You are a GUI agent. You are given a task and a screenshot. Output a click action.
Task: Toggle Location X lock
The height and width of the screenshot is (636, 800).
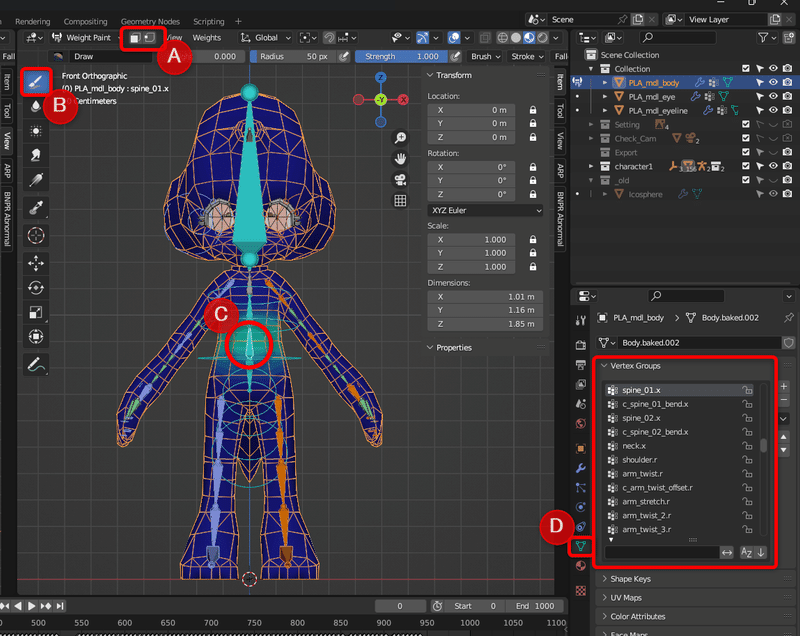[x=533, y=110]
